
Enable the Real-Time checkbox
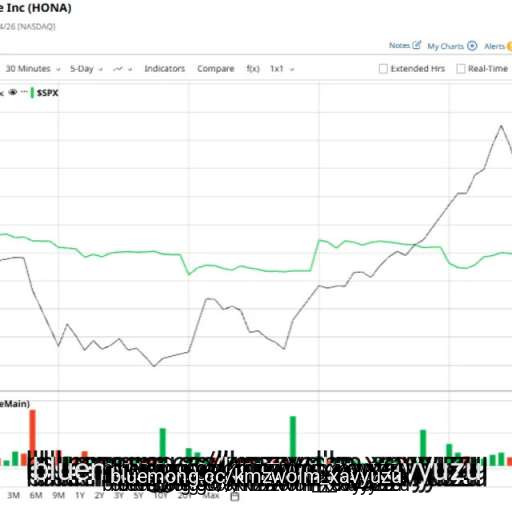click(461, 69)
